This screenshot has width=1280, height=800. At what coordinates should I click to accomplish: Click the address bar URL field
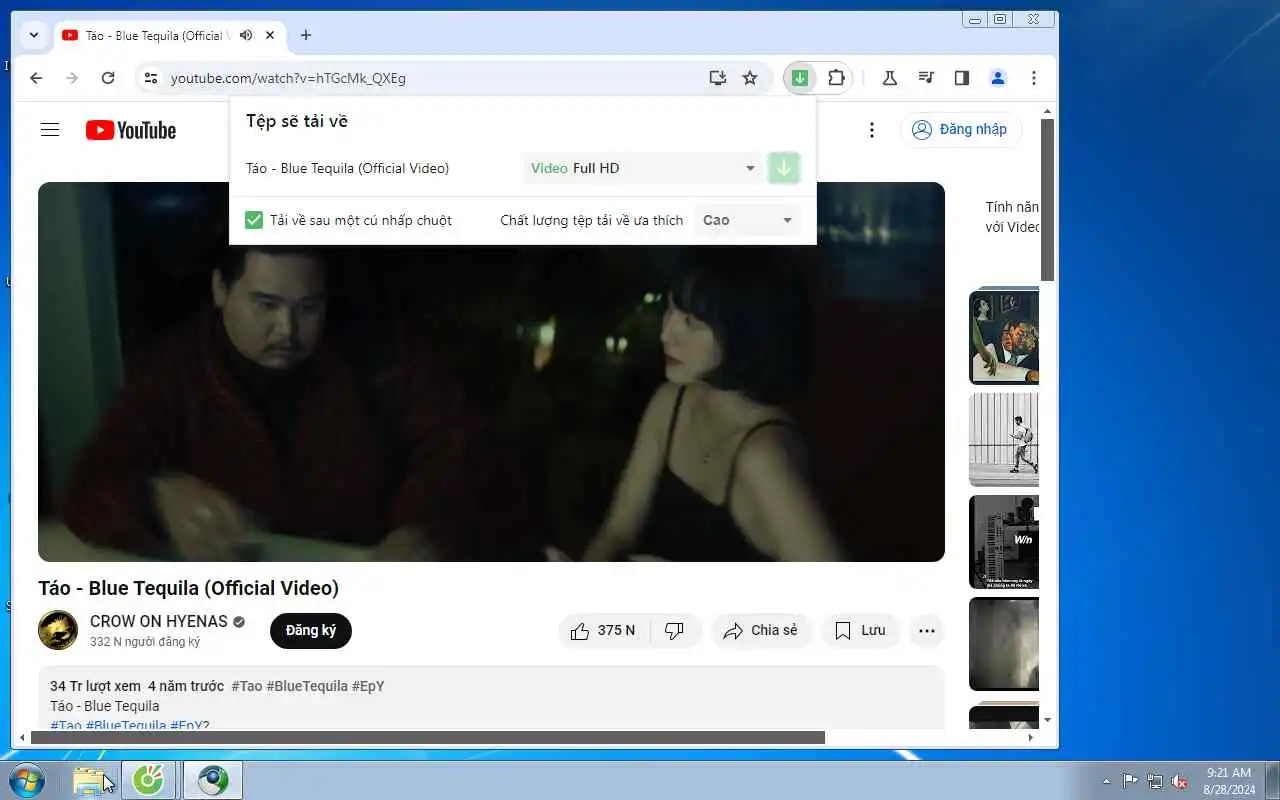point(430,78)
